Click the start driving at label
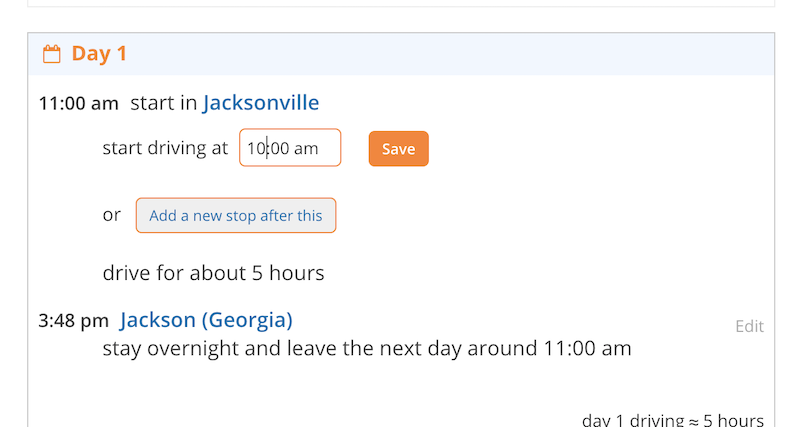Image resolution: width=800 pixels, height=427 pixels. click(x=165, y=148)
